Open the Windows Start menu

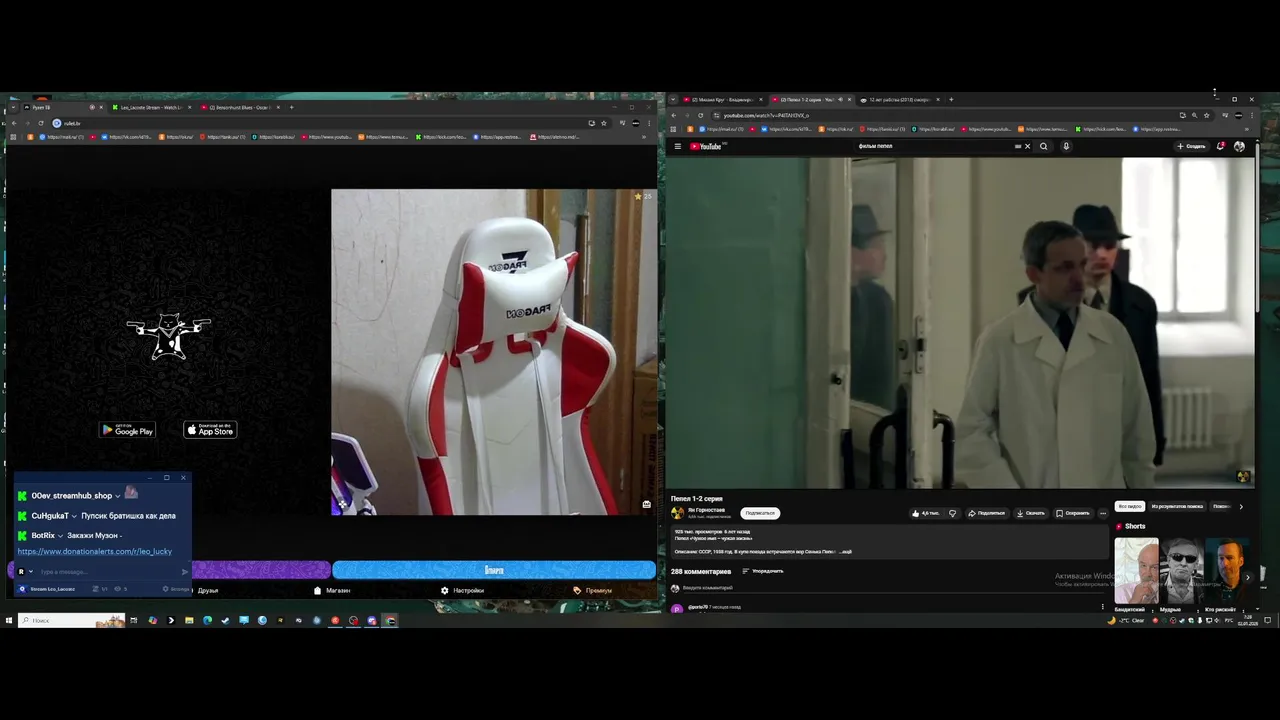pyautogui.click(x=9, y=620)
